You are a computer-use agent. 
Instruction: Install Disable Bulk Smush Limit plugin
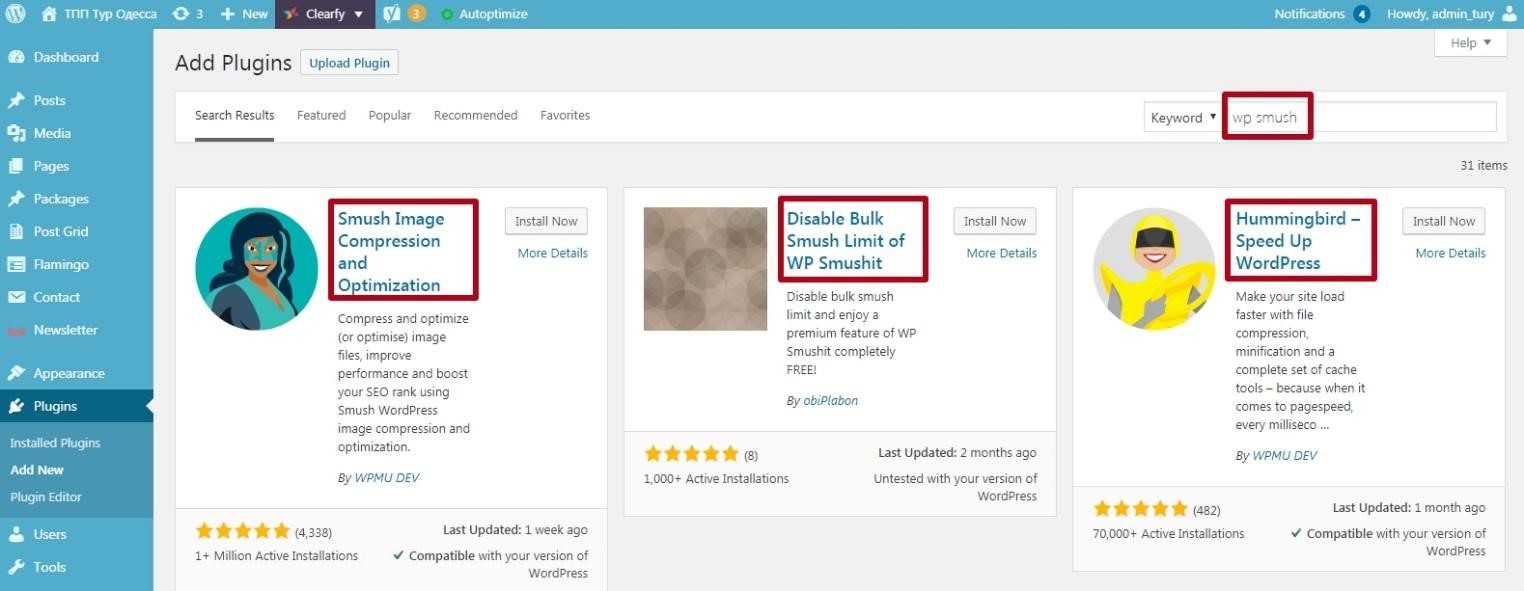tap(995, 221)
